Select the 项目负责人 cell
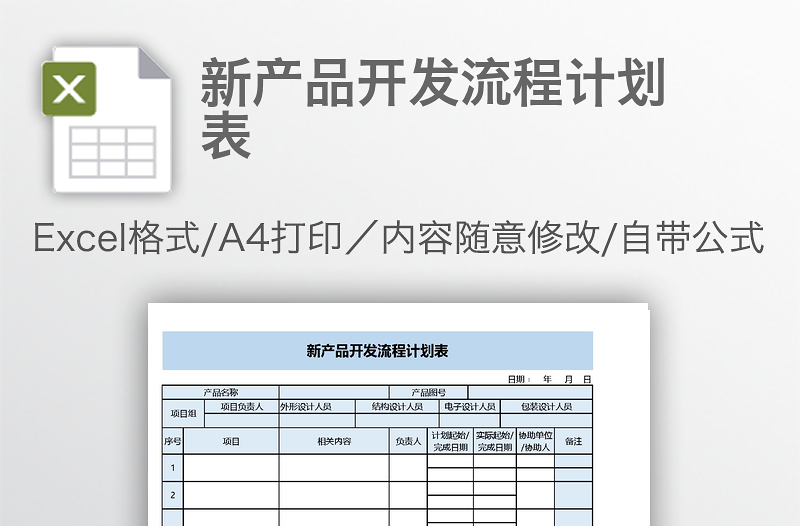Viewport: 800px width, 526px height. point(242,407)
